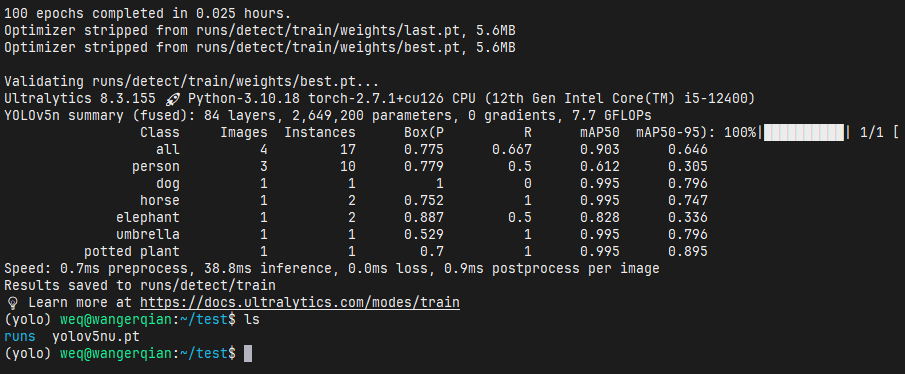Click the potted plant class row label
905x374 pixels.
(x=132, y=252)
